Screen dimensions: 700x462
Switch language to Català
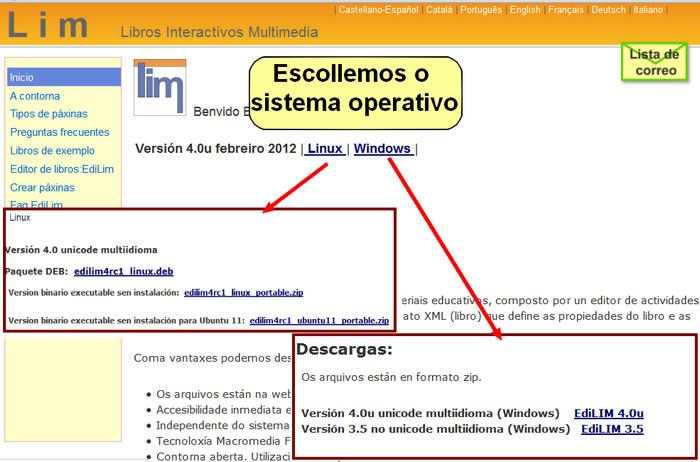coord(438,10)
